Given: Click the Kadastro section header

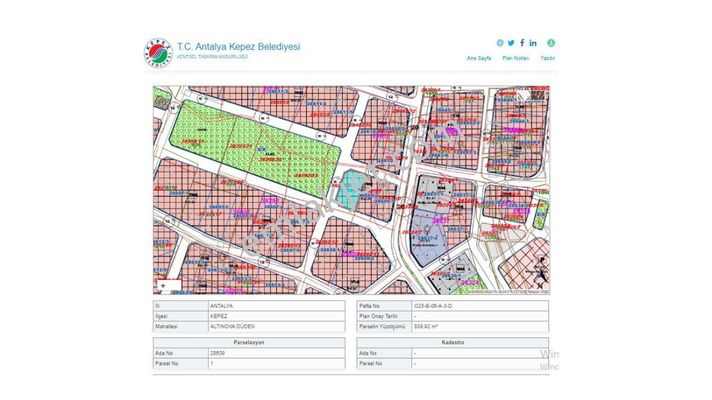Looking at the screenshot, I should [x=453, y=342].
